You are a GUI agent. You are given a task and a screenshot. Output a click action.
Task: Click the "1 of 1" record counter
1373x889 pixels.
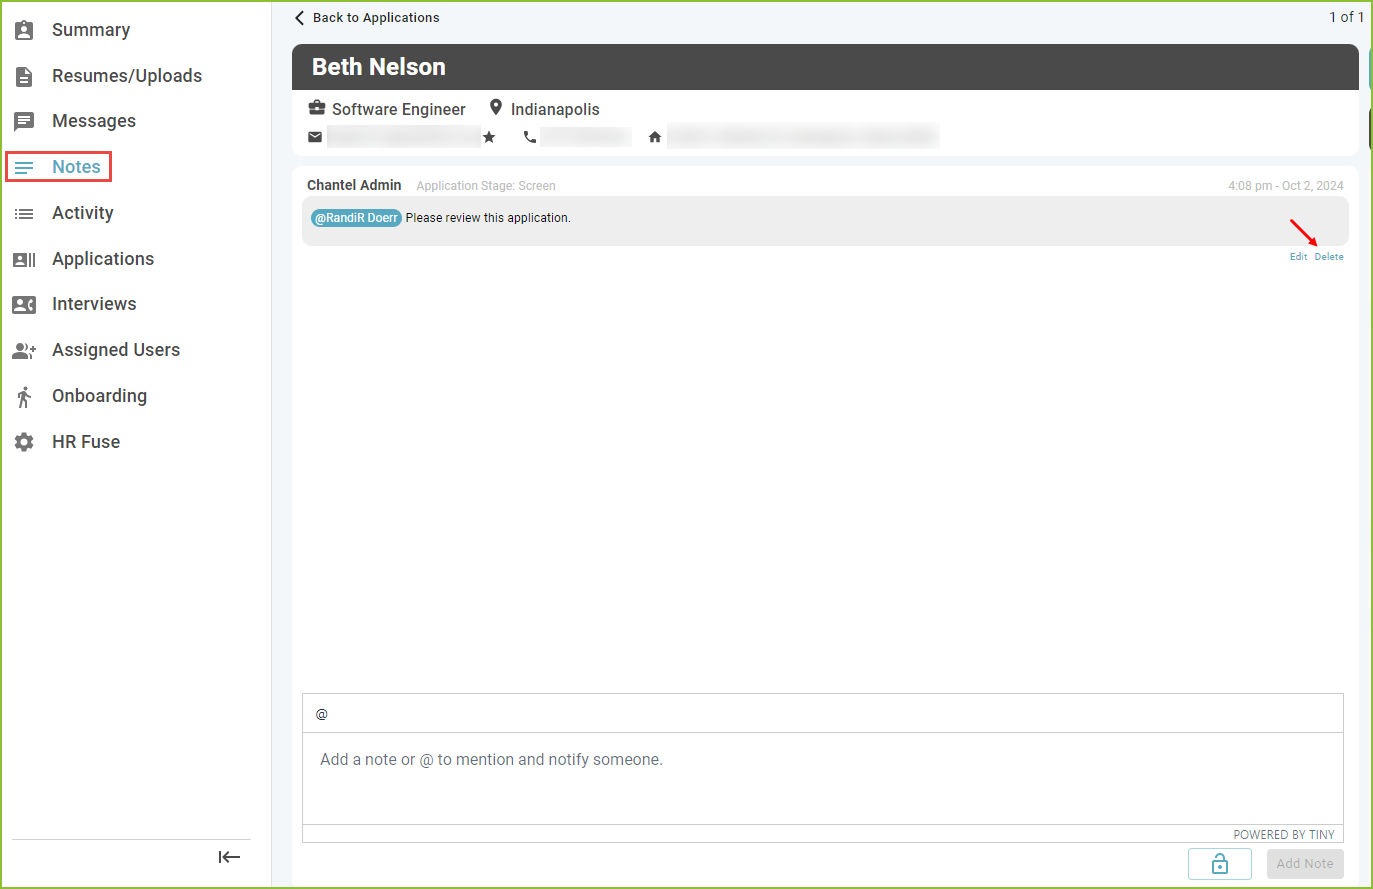pos(1346,17)
